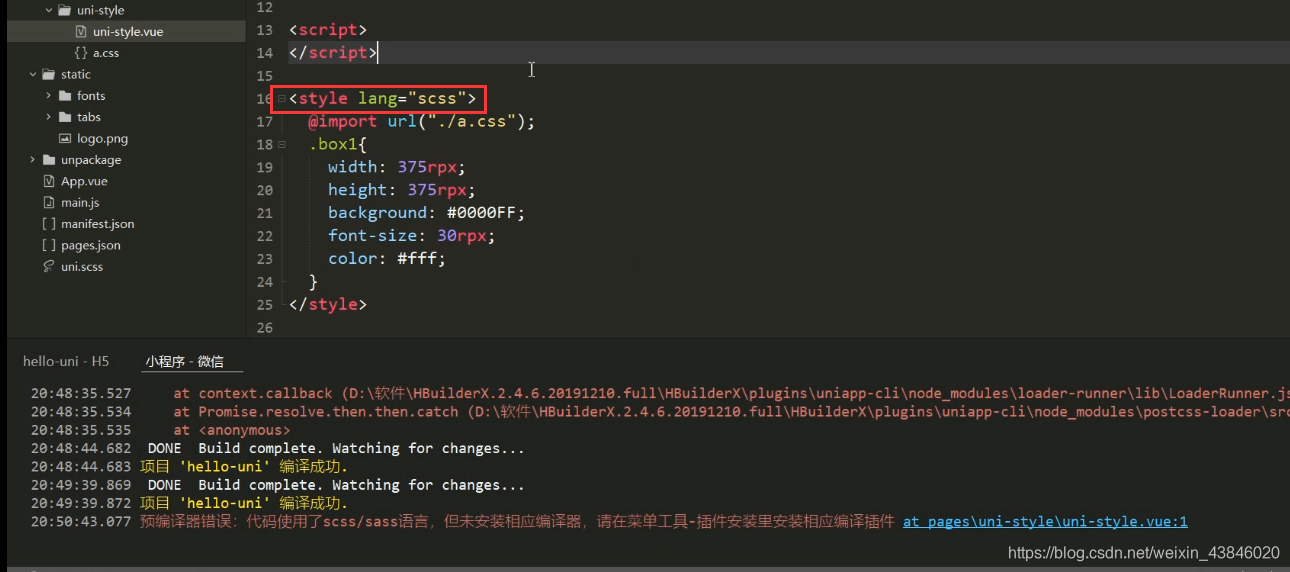
Task: Fold the style block at line 16
Action: [281, 99]
